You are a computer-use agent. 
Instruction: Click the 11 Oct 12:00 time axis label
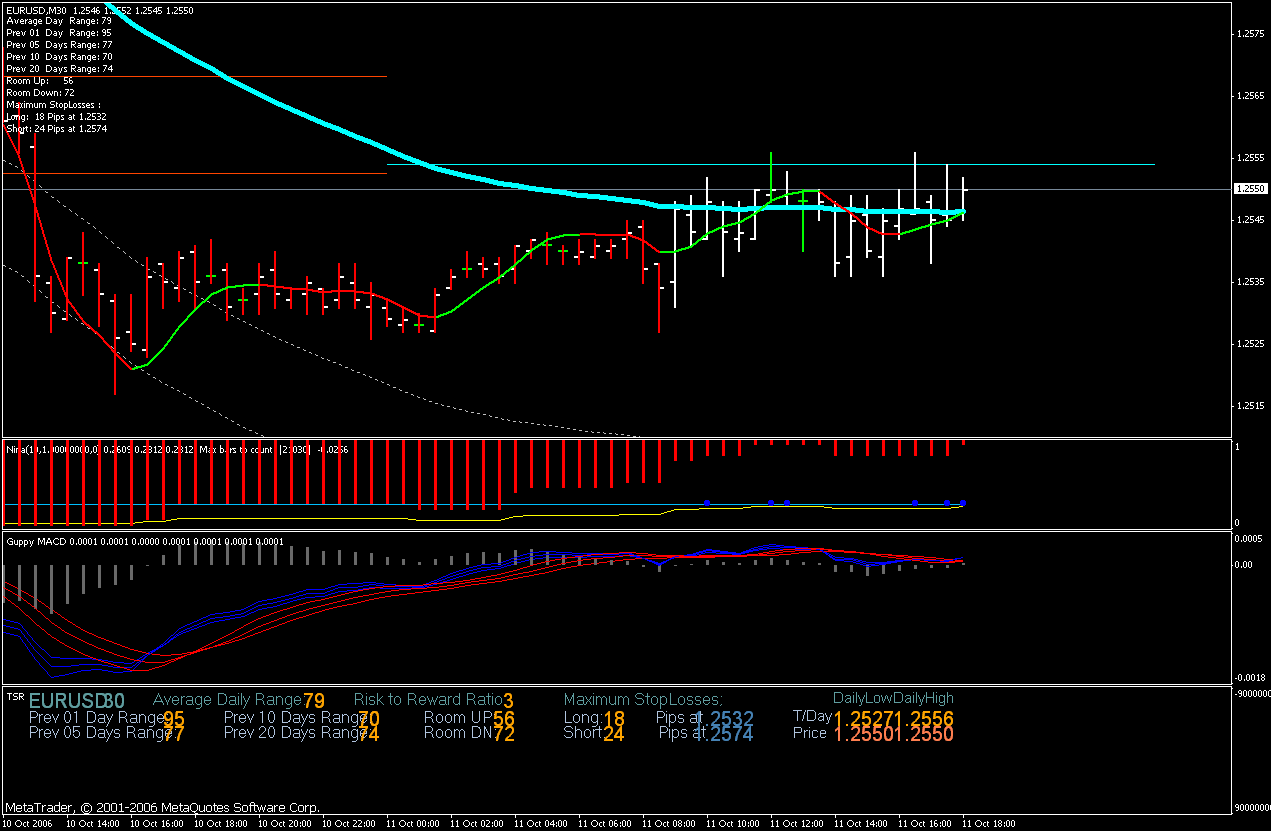[x=795, y=823]
